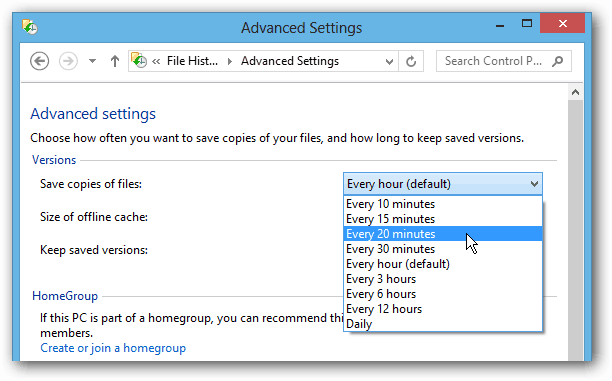This screenshot has width=612, height=381.
Task: Click the Forward navigation arrow
Action: point(68,61)
